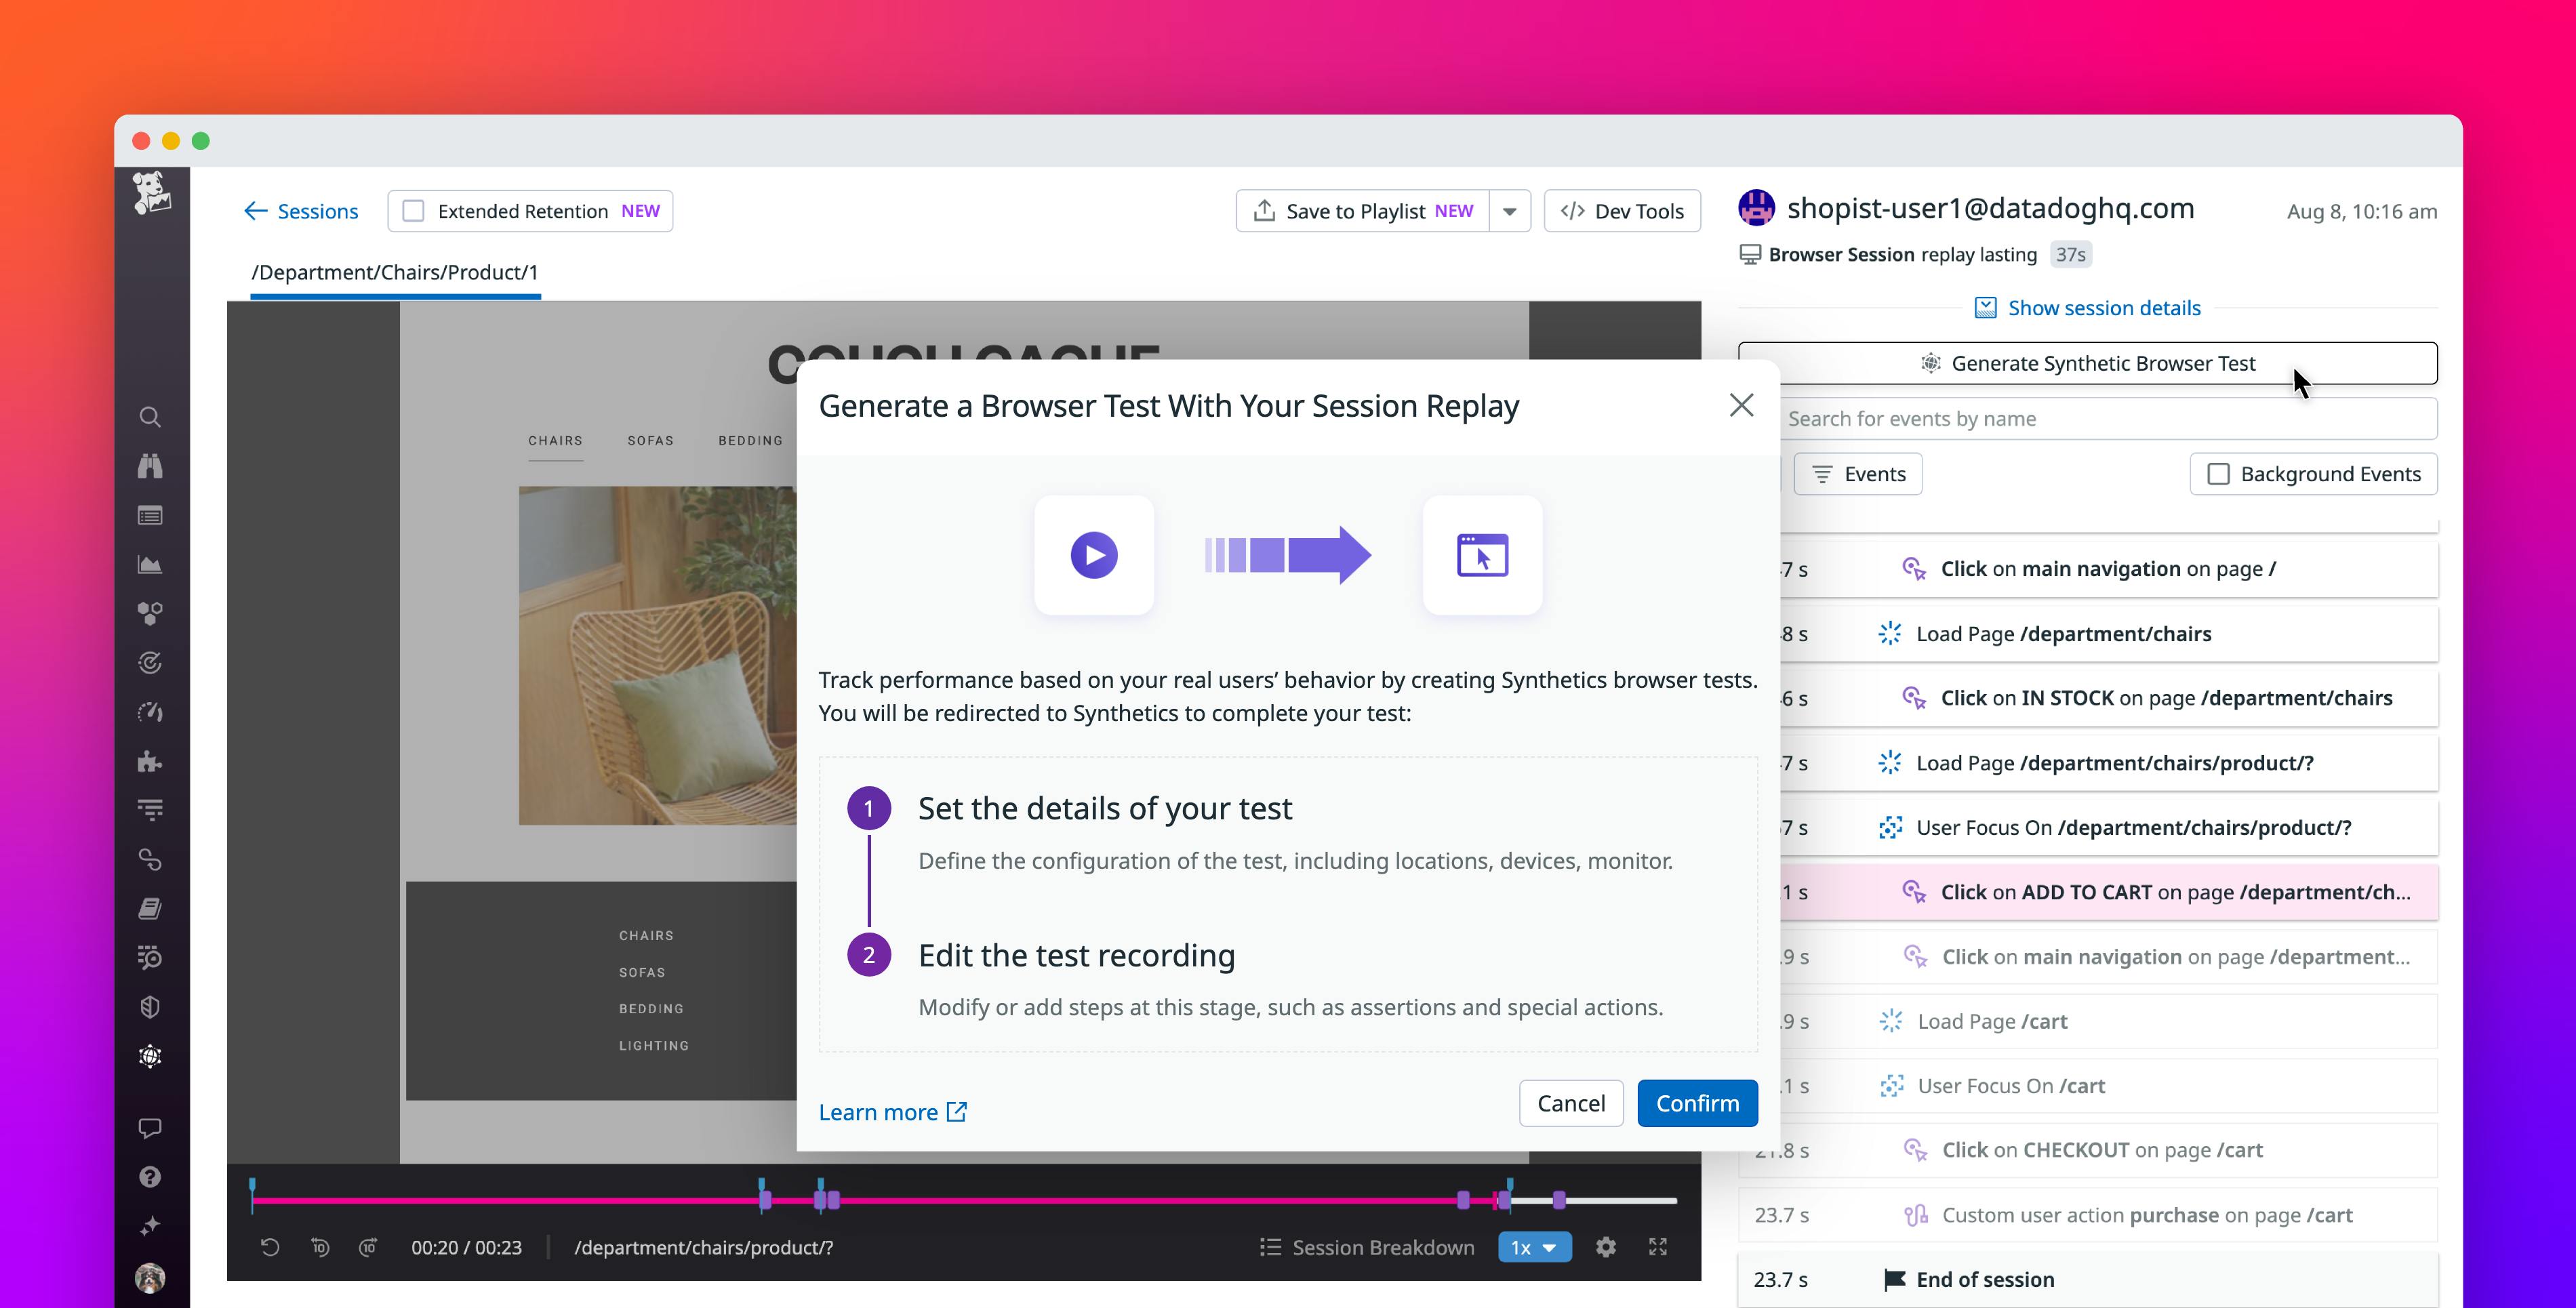The height and width of the screenshot is (1308, 2576).
Task: Select event Load Page /department/chairs
Action: (x=2108, y=633)
